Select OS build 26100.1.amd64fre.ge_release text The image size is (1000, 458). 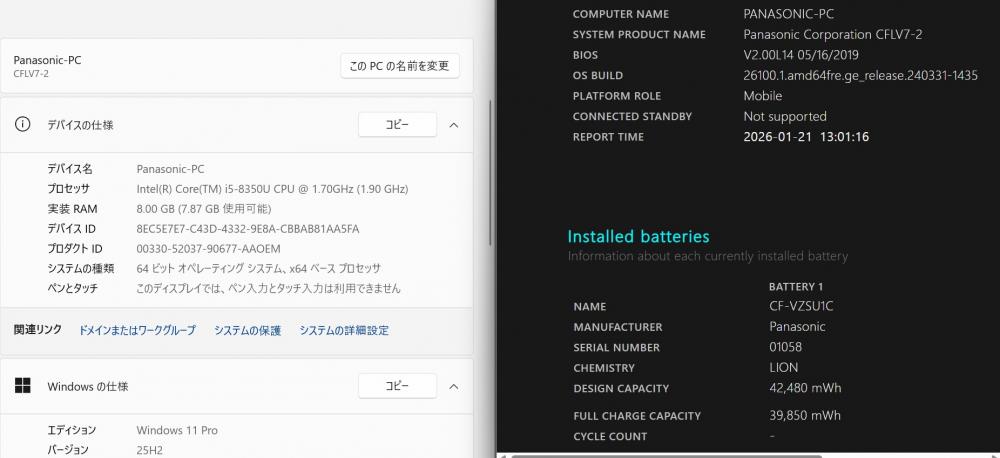click(860, 75)
